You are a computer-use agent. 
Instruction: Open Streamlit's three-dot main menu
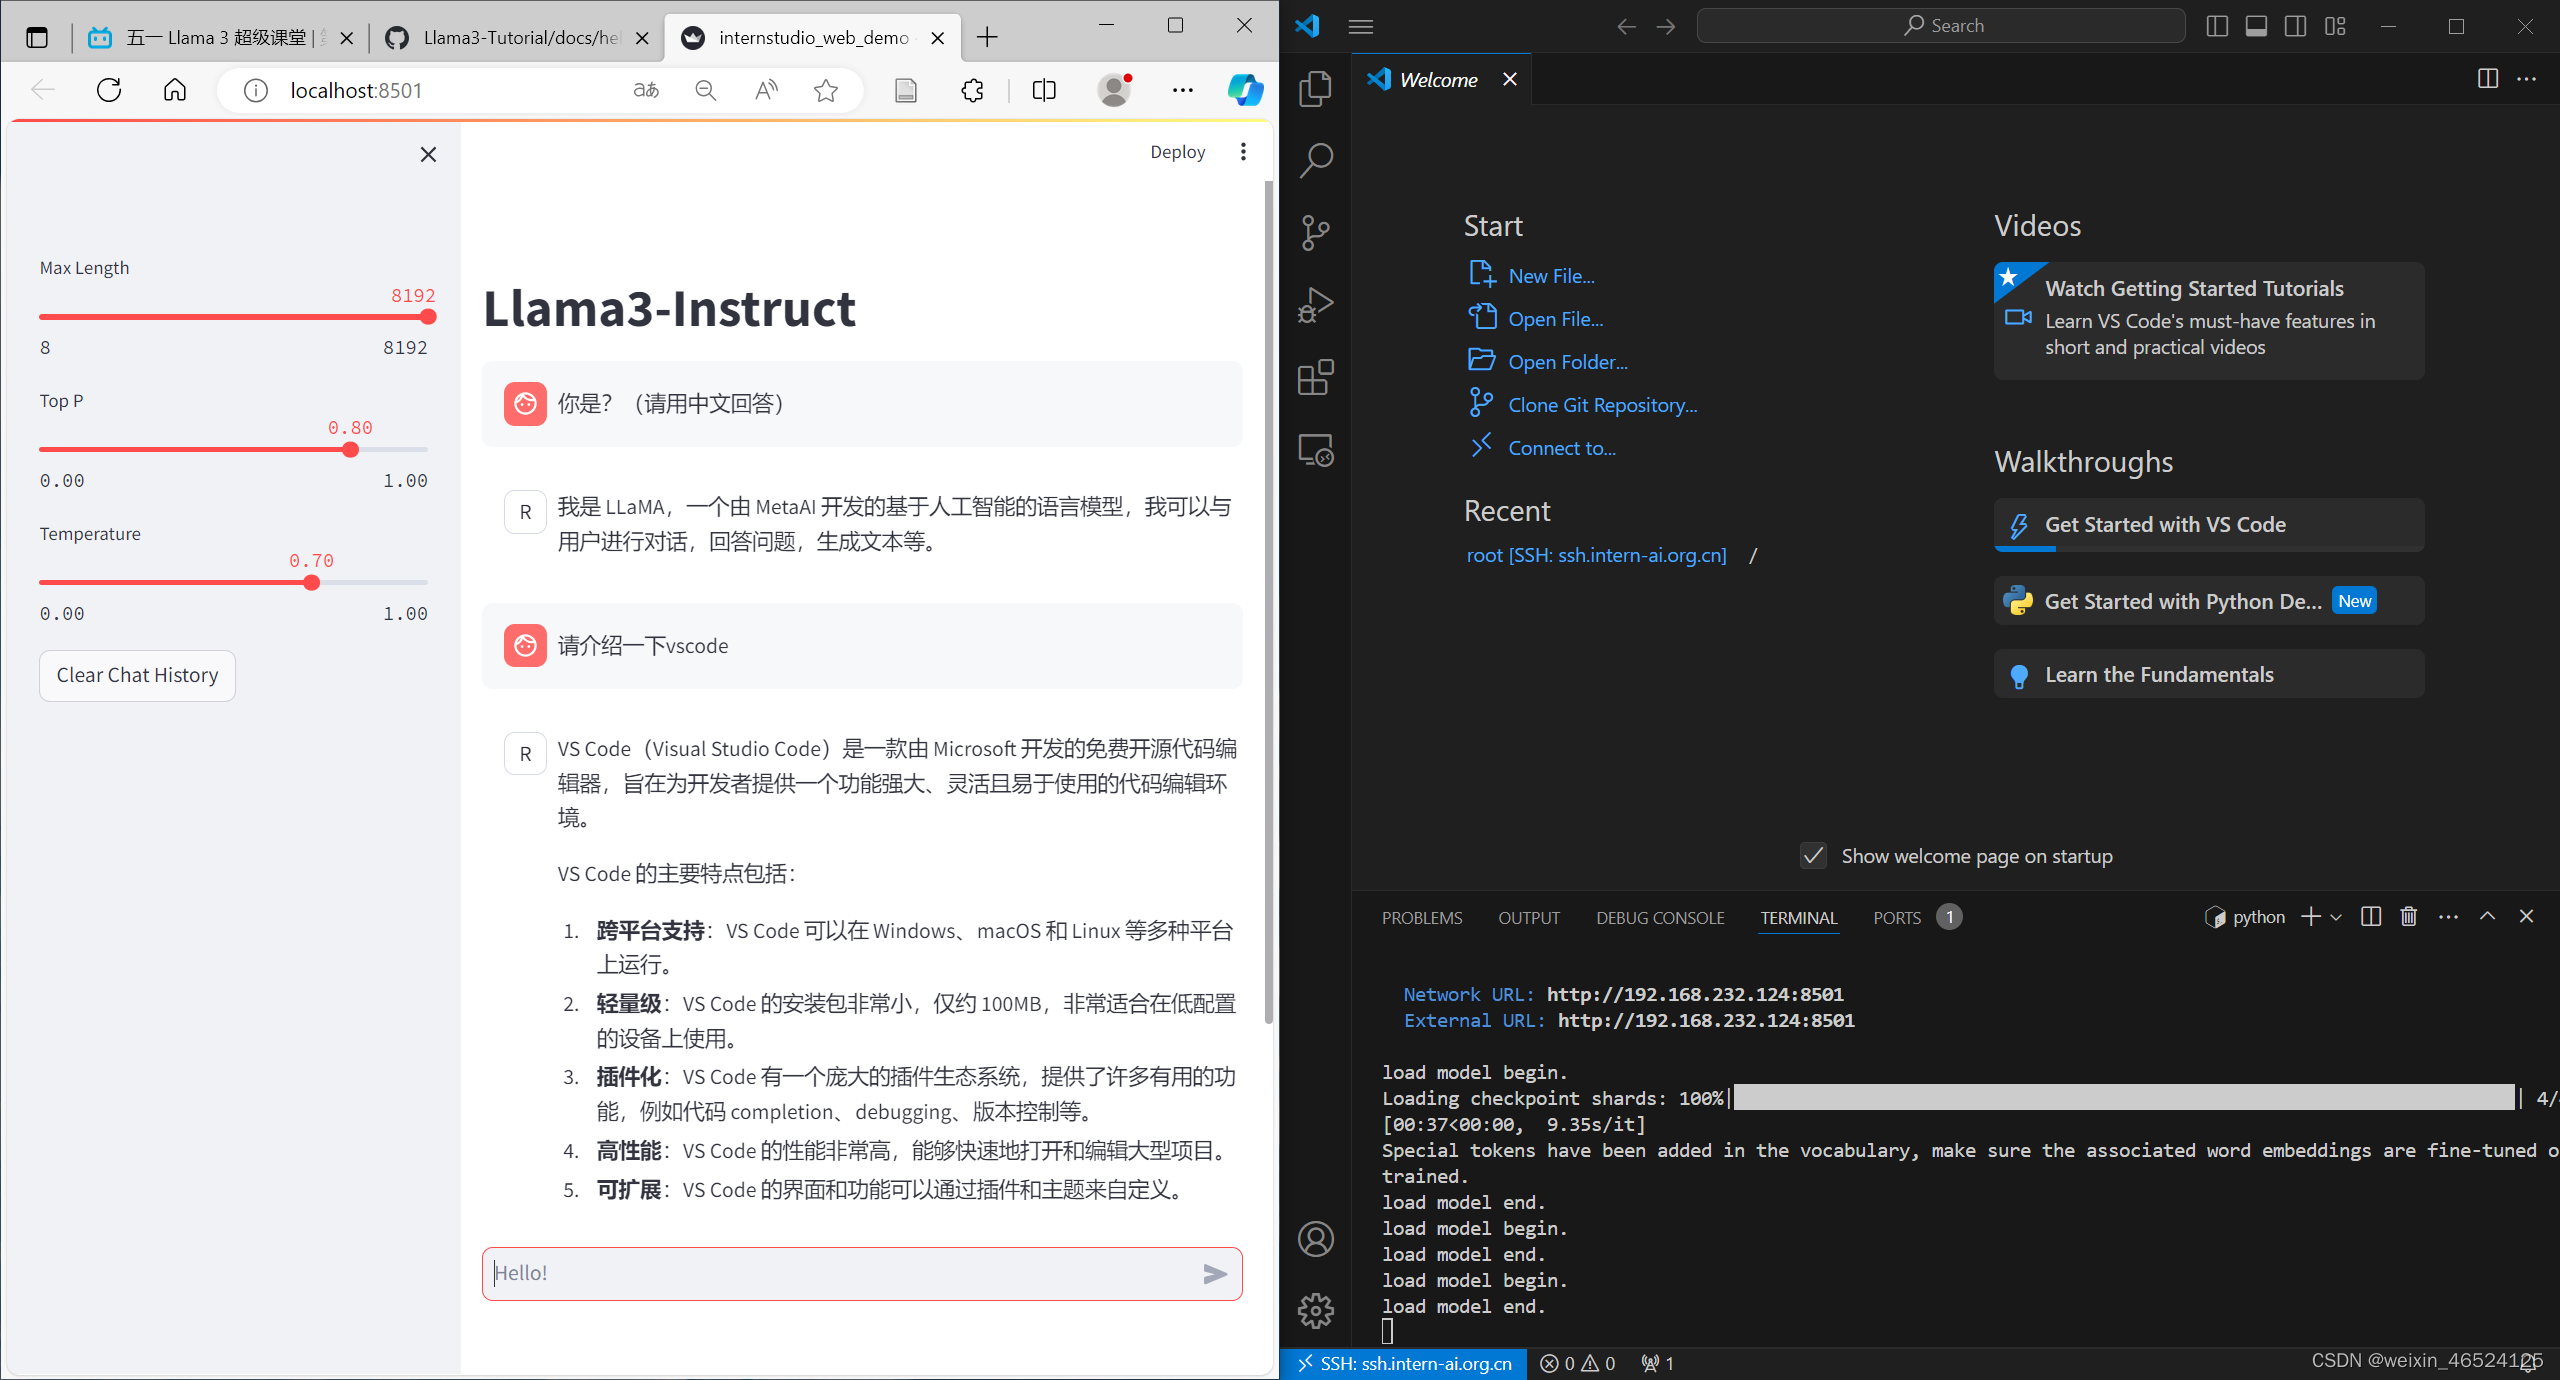pos(1243,152)
